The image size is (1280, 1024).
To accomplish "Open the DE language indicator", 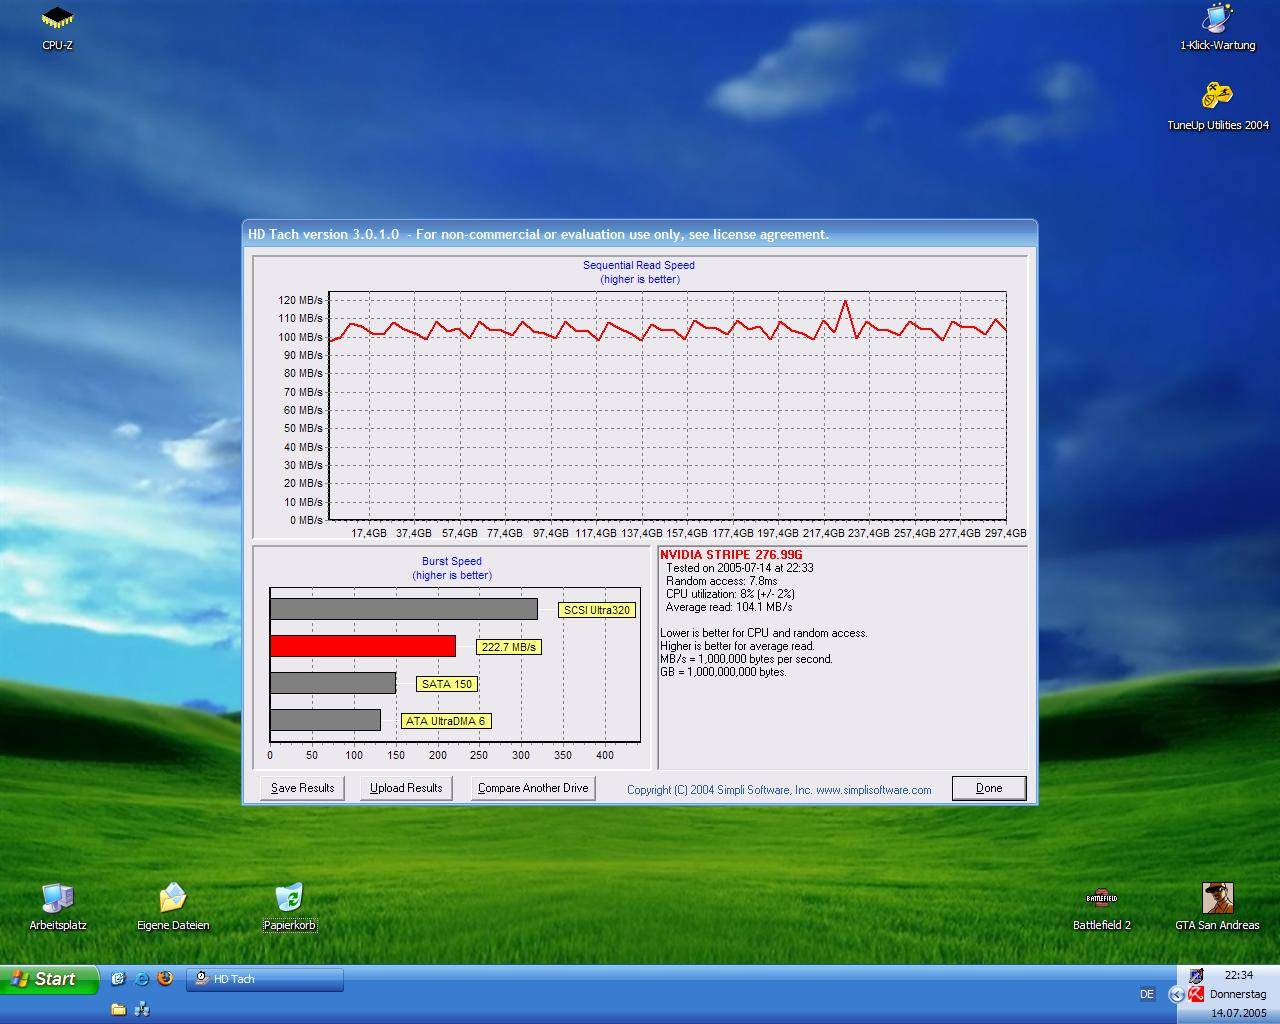I will [x=1146, y=994].
